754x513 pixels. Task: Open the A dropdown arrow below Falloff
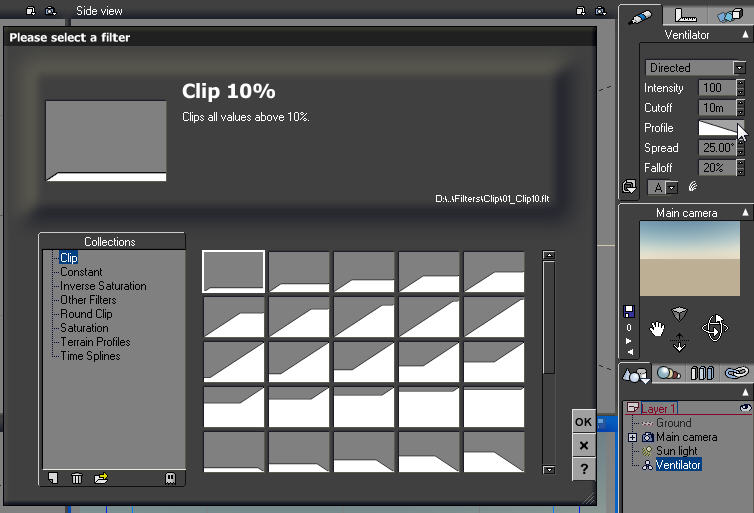coord(673,187)
